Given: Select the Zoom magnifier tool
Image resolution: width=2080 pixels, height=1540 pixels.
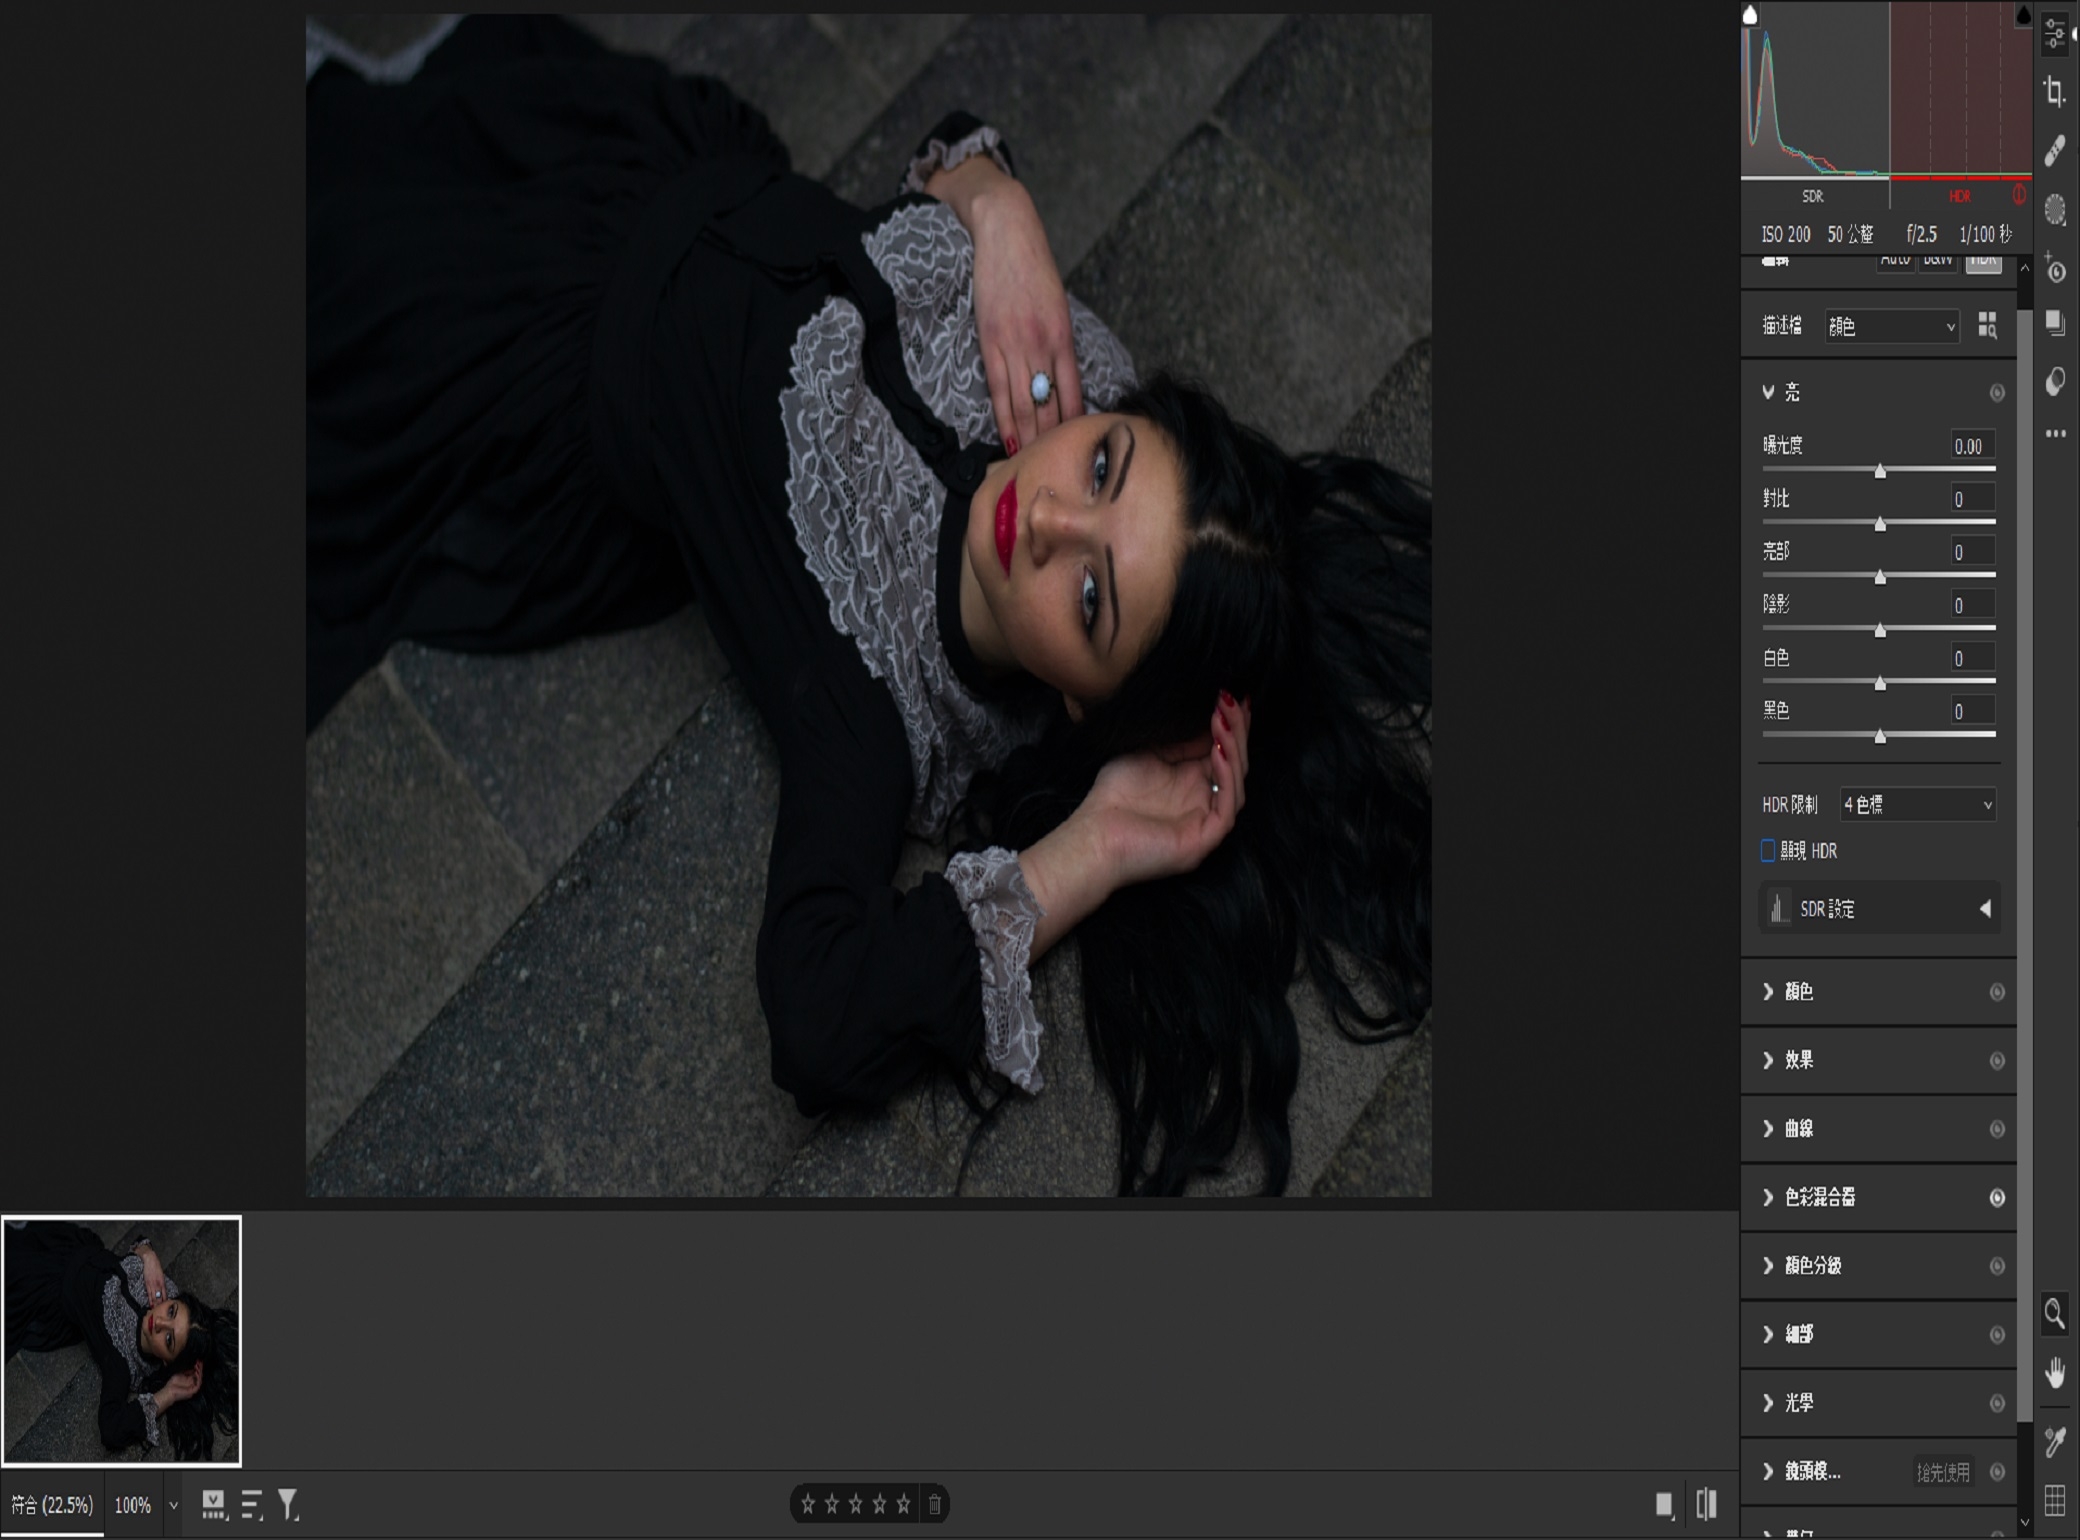Looking at the screenshot, I should coord(2055,1314).
